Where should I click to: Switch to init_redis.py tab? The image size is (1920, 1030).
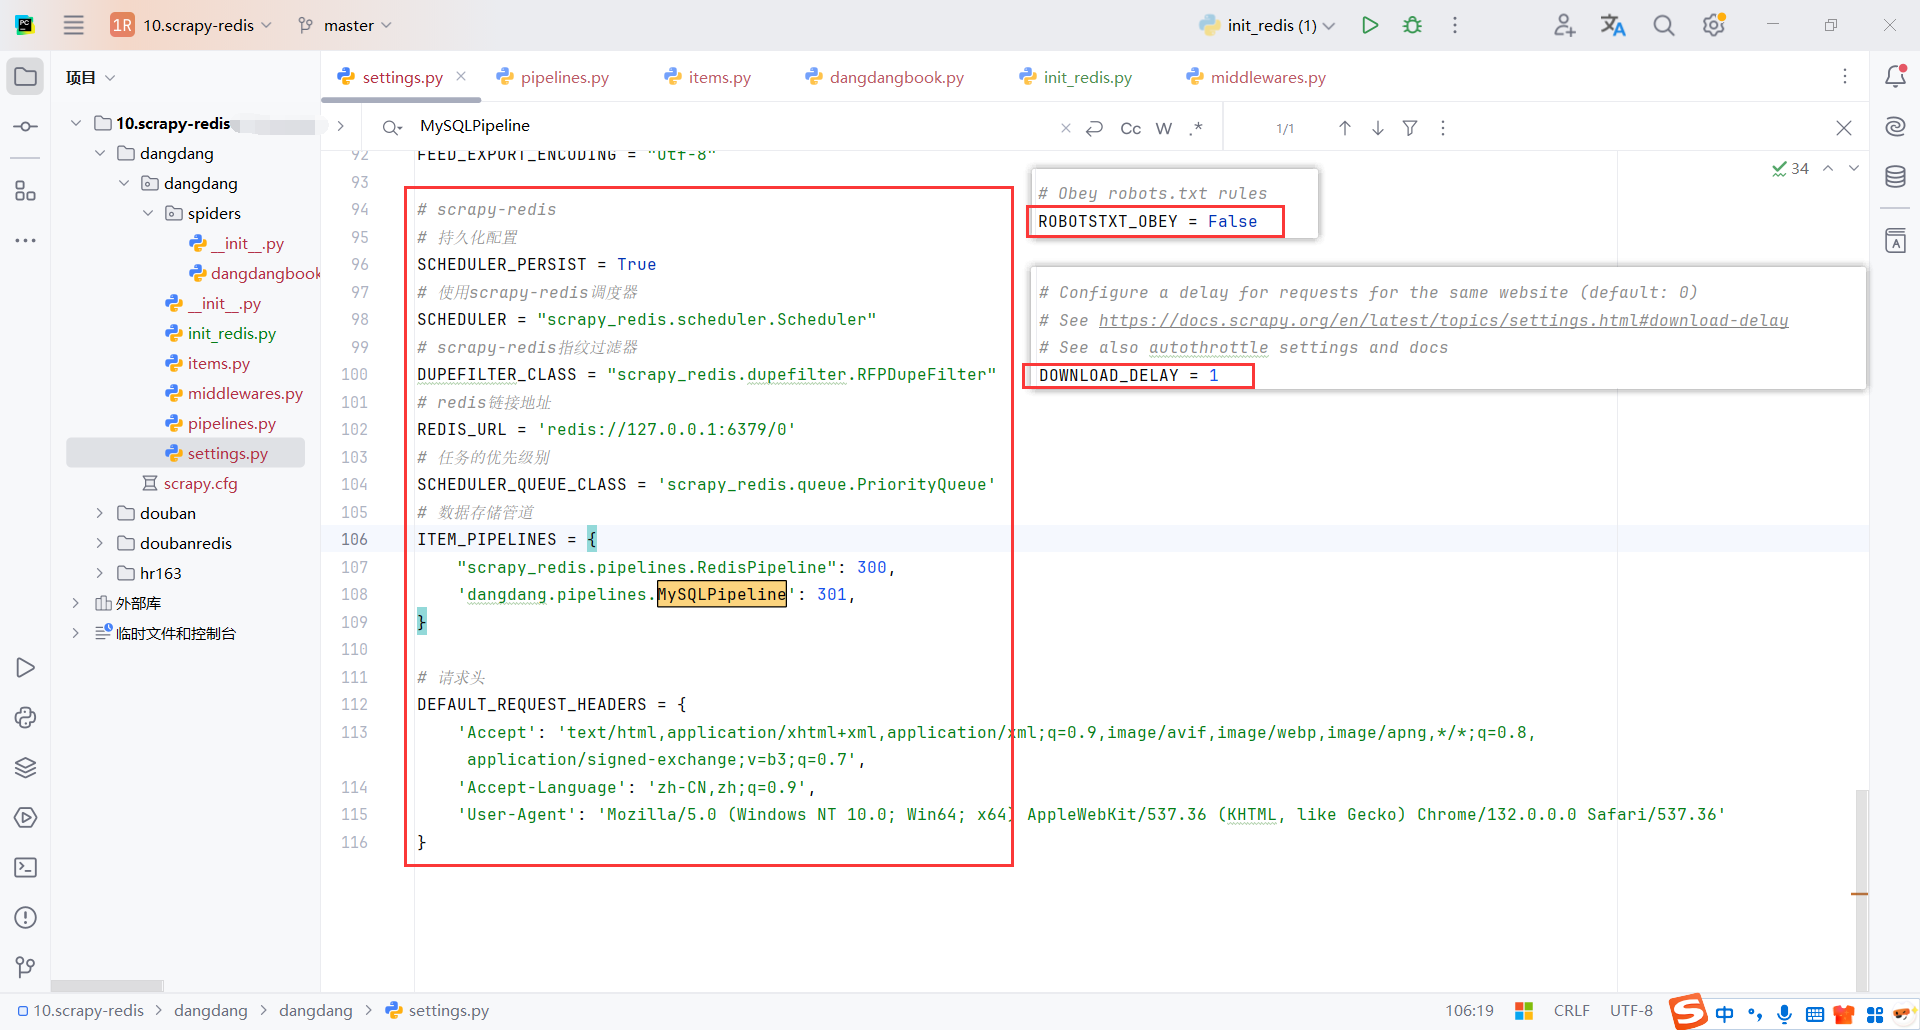[x=1076, y=77]
